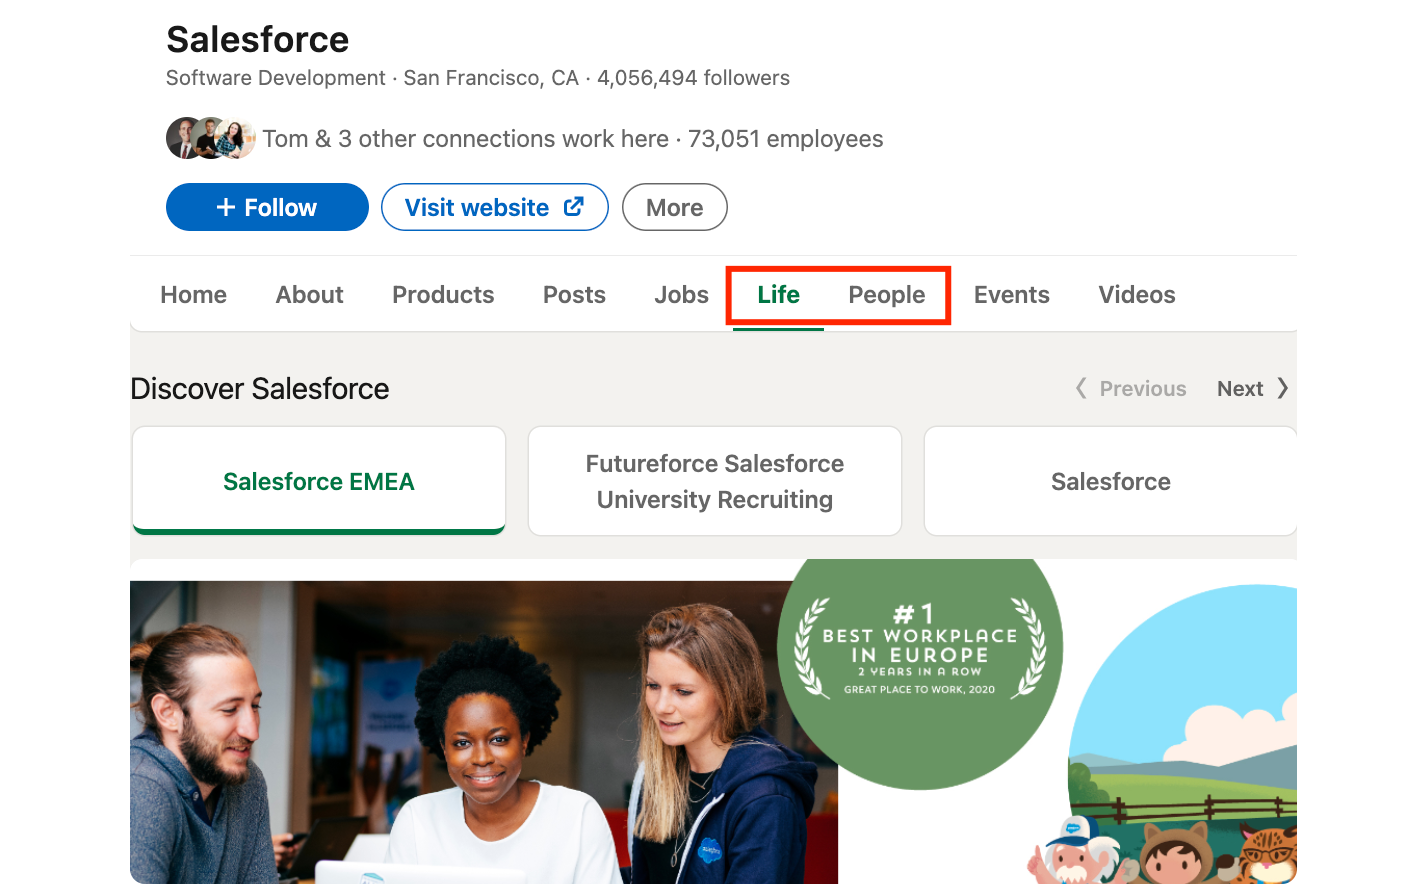Click the 4,056,494 followers text
Viewport: 1428px width, 884px height.
693,78
